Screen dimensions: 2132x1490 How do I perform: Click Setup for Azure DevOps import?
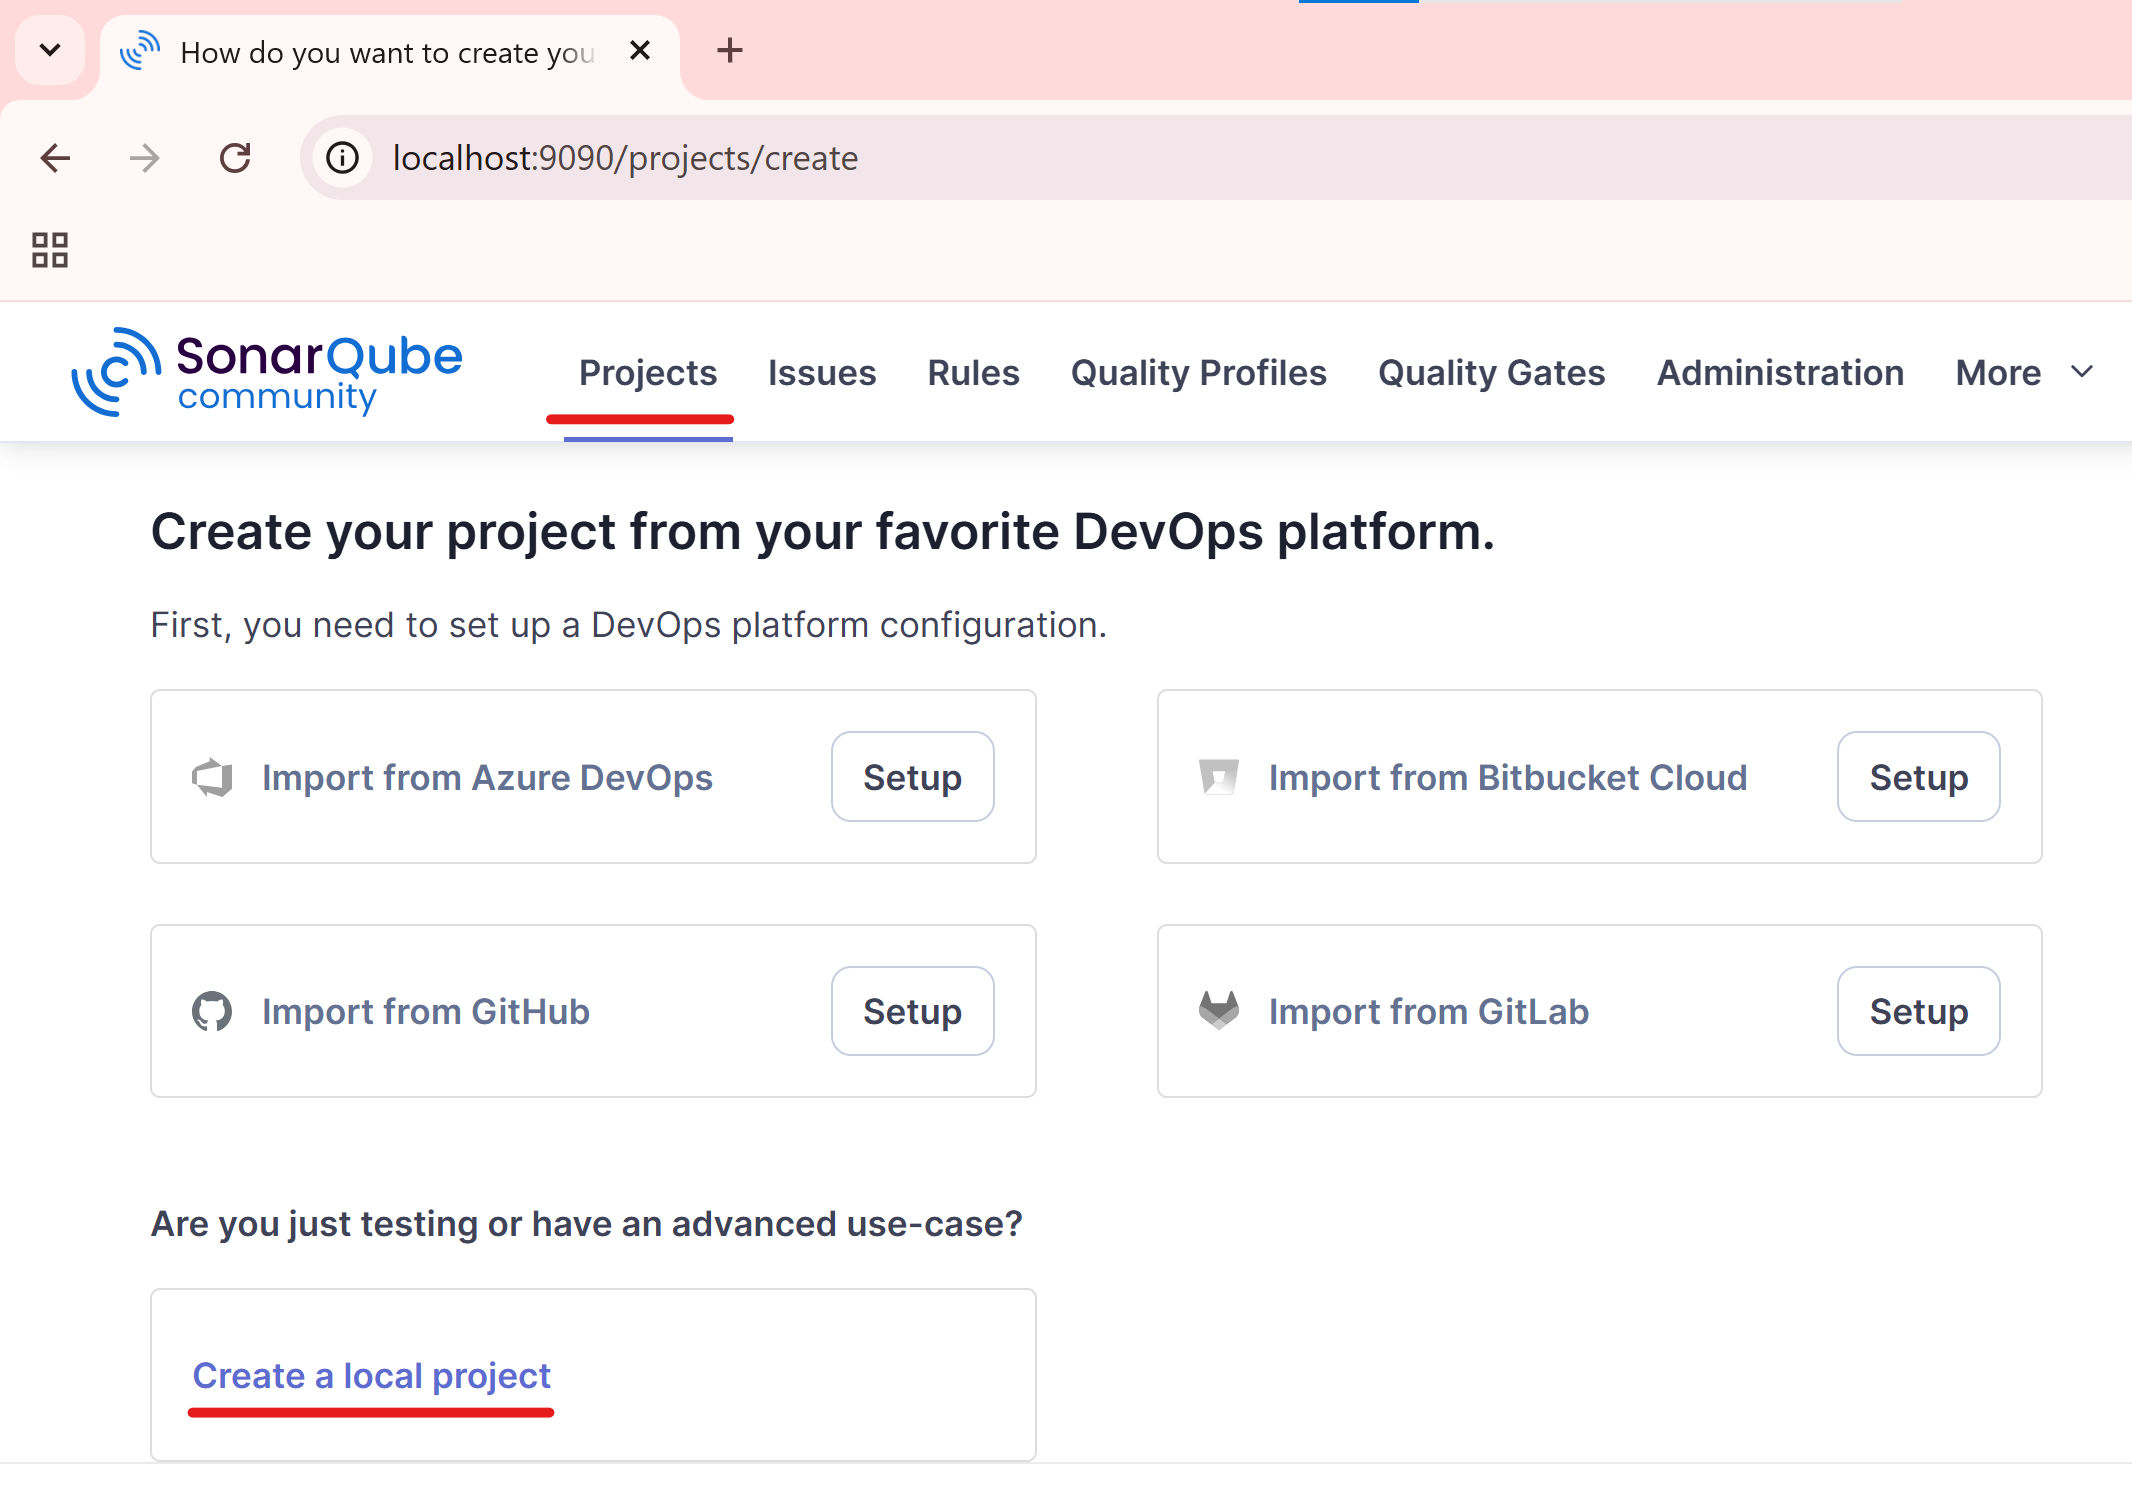click(913, 777)
